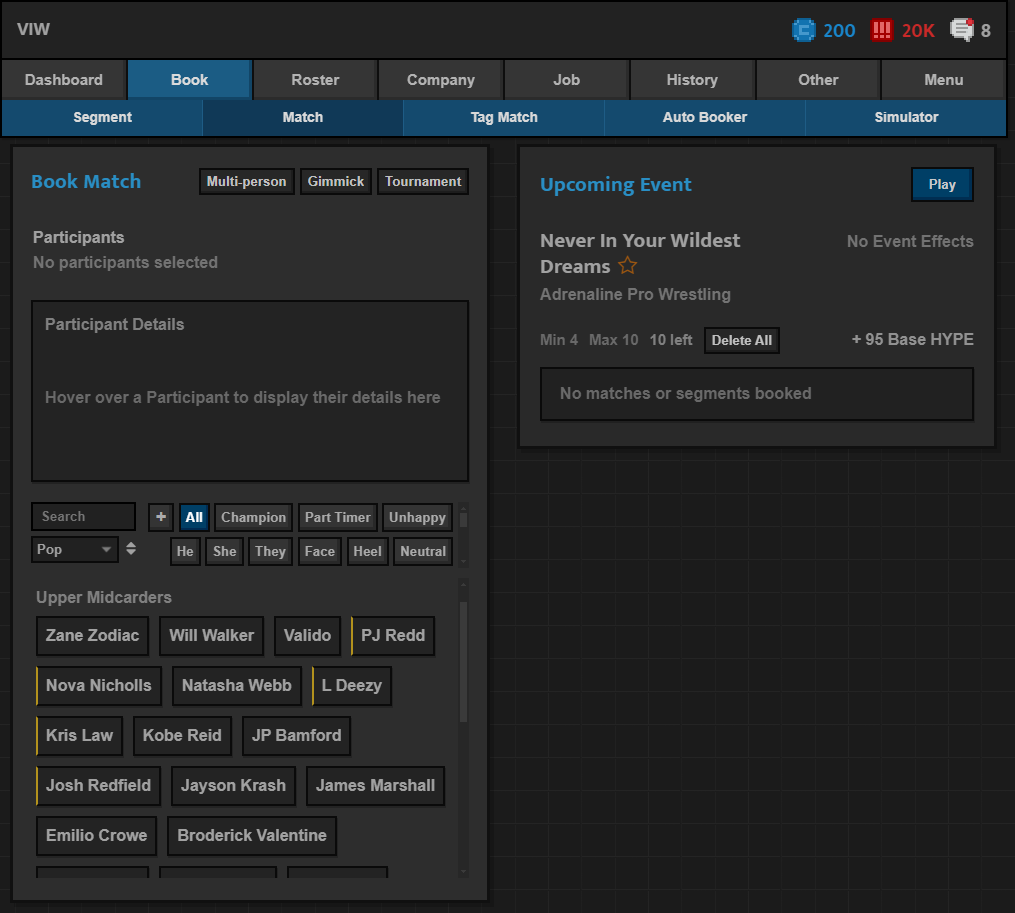This screenshot has height=913, width=1015.
Task: Open the messages notification icon
Action: (962, 30)
